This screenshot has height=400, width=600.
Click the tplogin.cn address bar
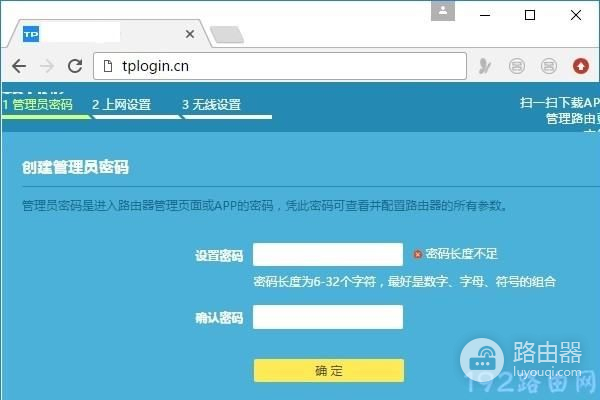pyautogui.click(x=280, y=66)
